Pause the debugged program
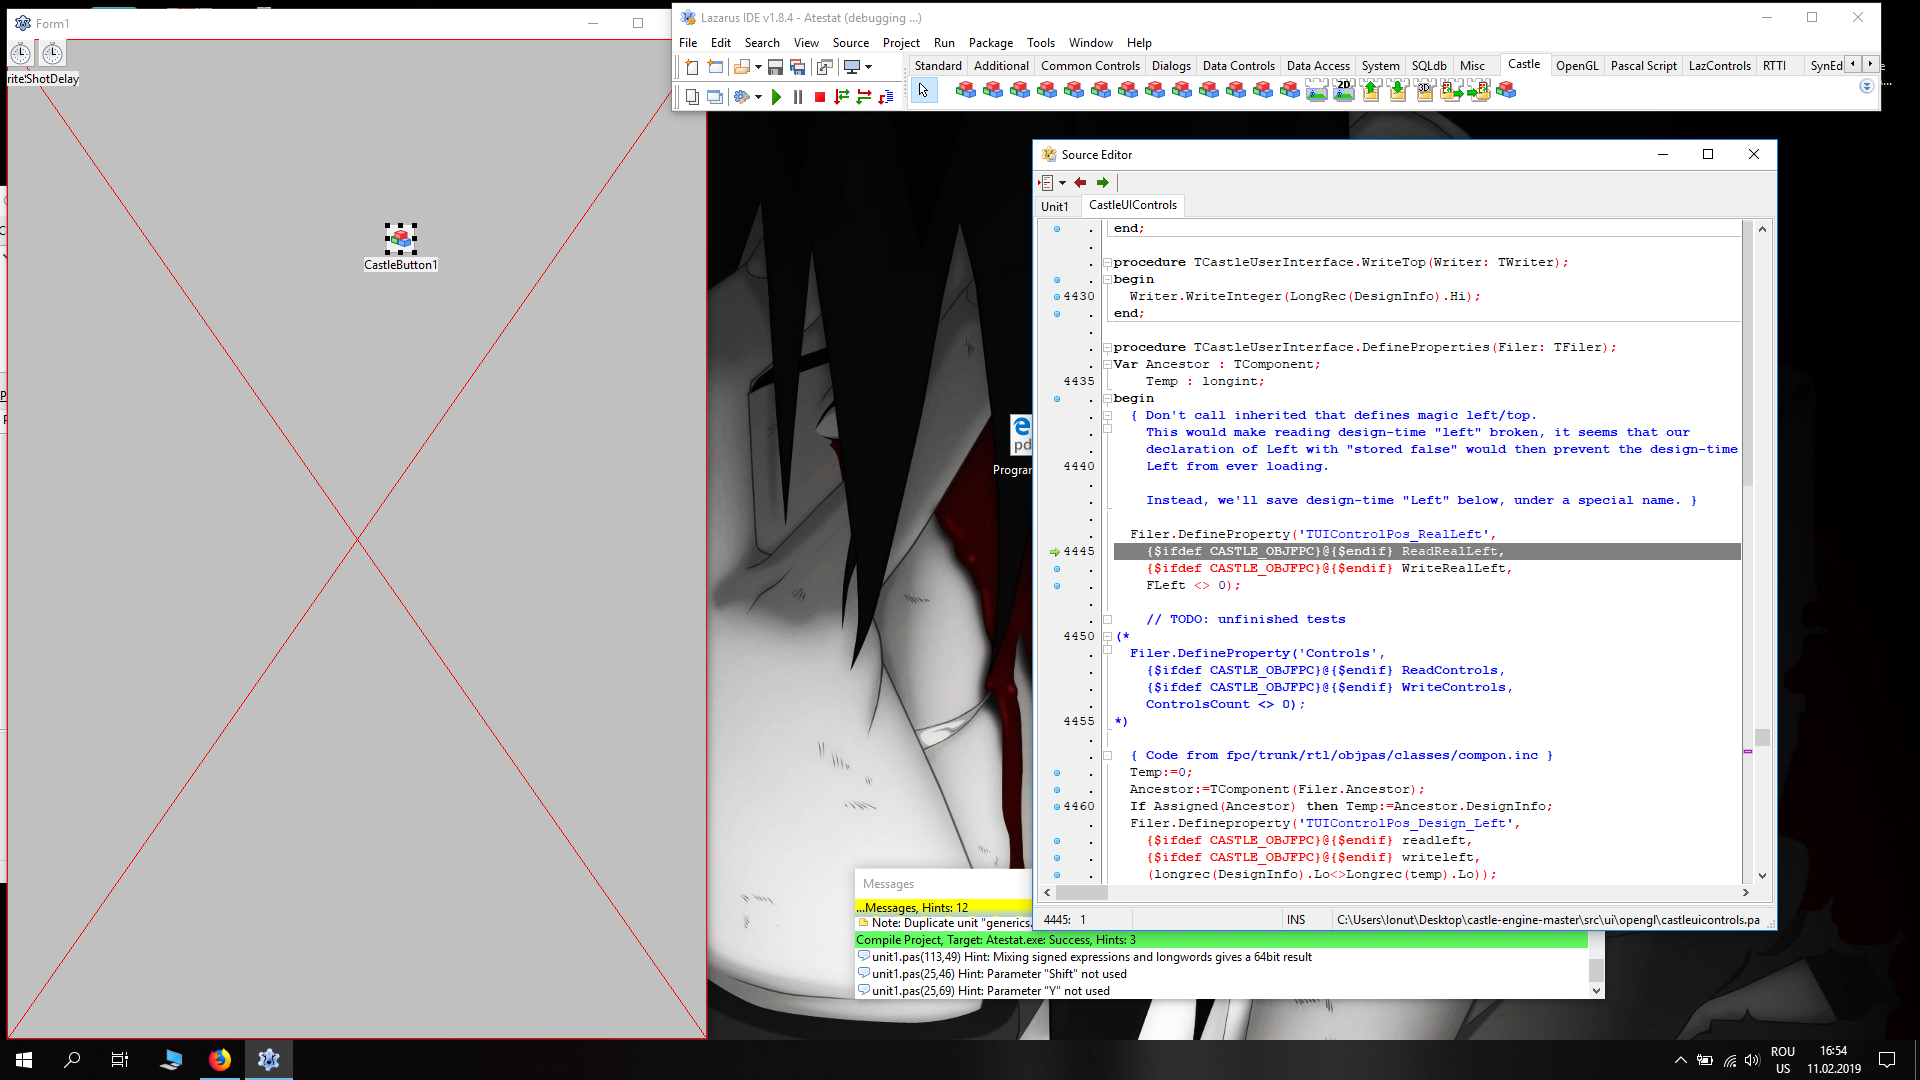This screenshot has width=1920, height=1080. tap(798, 97)
